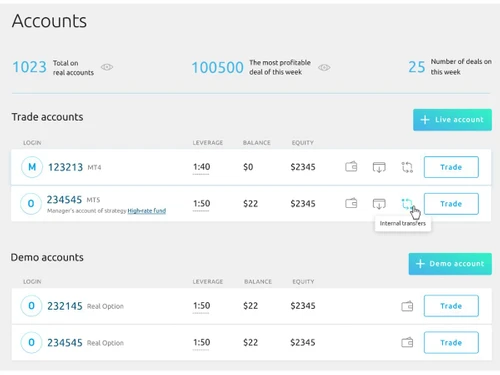Screen dimensions: 500x375
Task: Click Trade for MT5 account 234545
Action: pyautogui.click(x=451, y=204)
